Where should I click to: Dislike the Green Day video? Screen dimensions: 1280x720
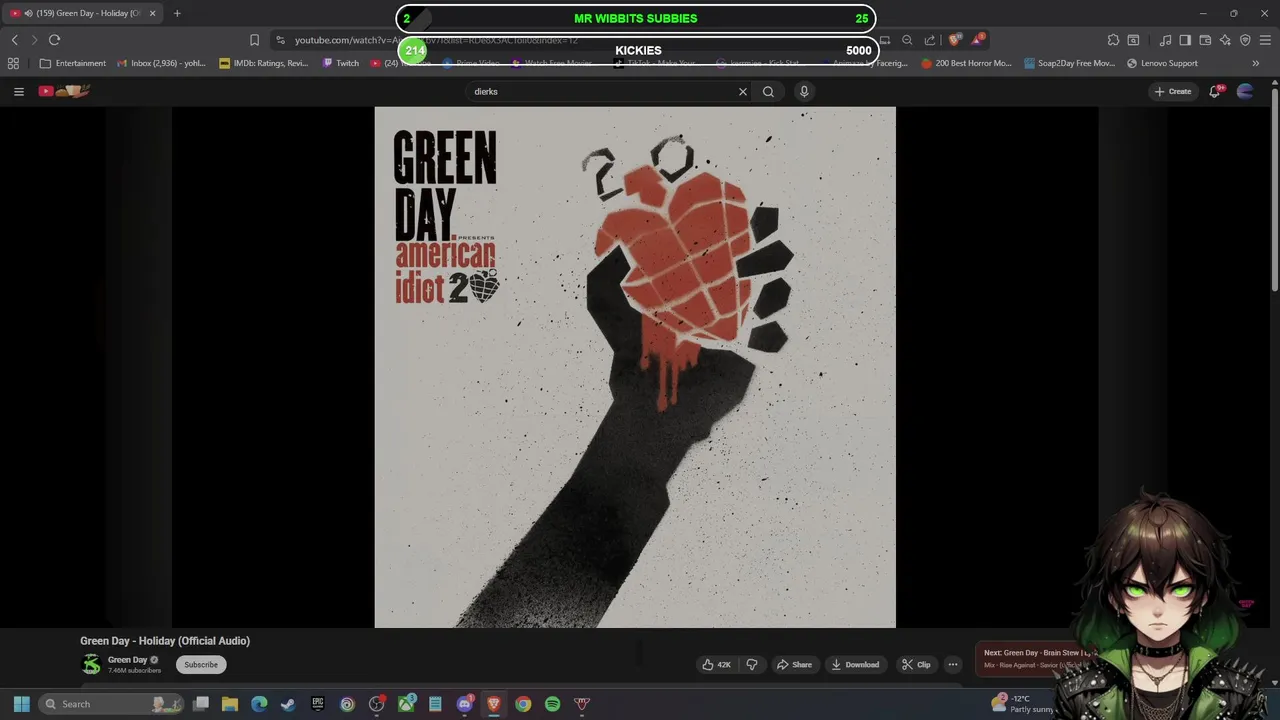coord(752,664)
